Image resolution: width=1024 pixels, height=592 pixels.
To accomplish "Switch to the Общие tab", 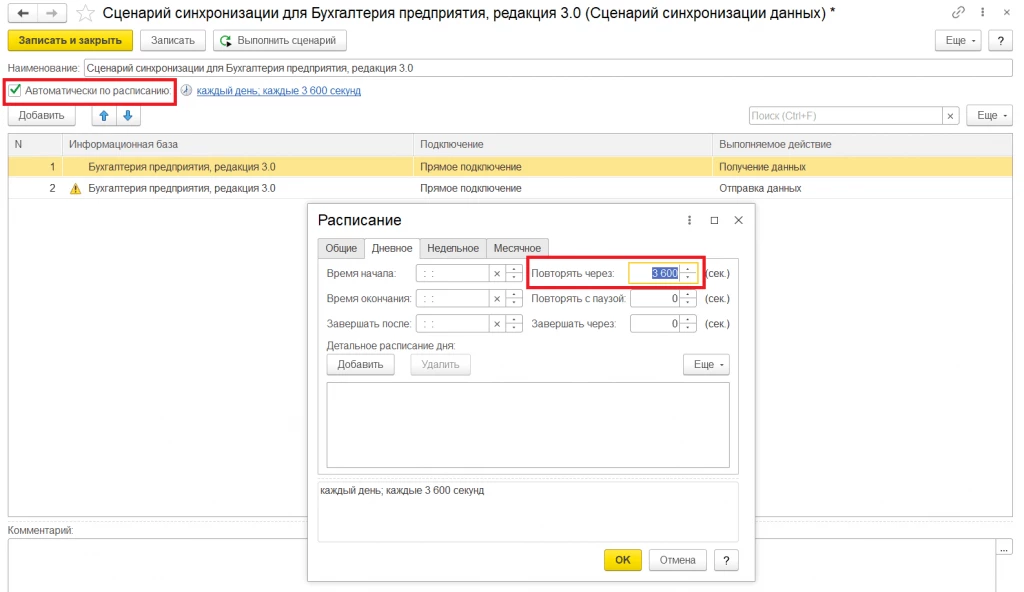I will coord(341,248).
